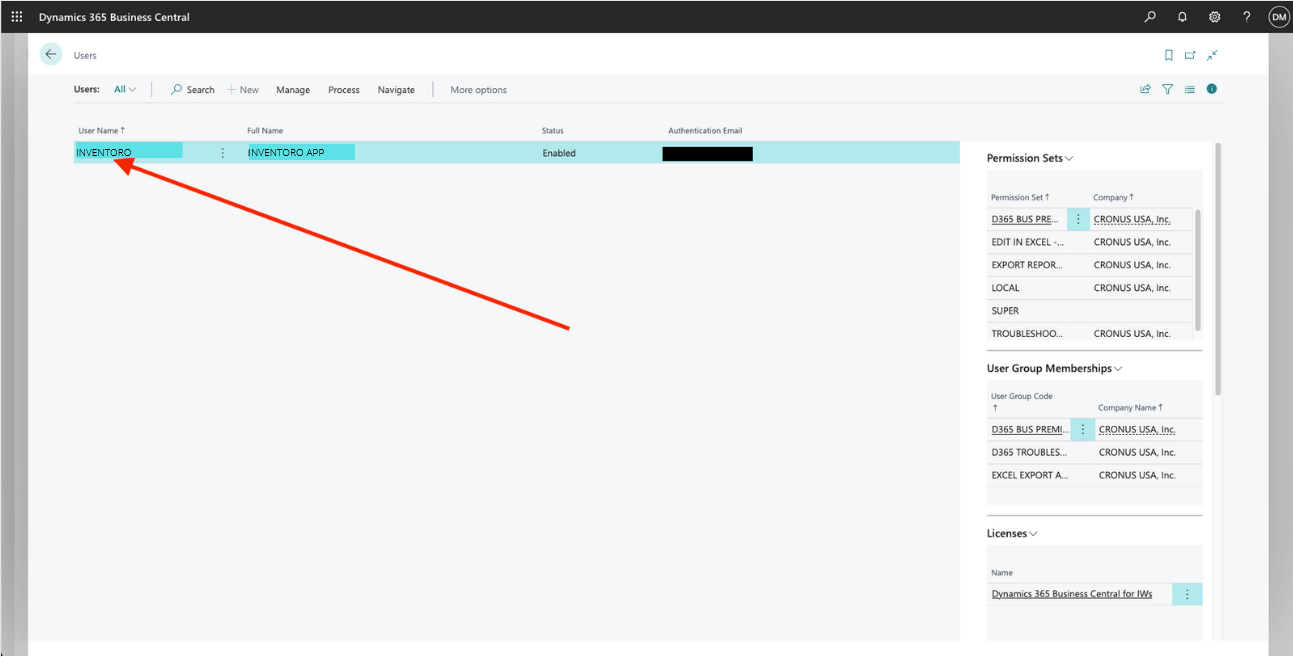Image resolution: width=1293 pixels, height=657 pixels.
Task: Bookmark this Users page
Action: (x=1168, y=56)
